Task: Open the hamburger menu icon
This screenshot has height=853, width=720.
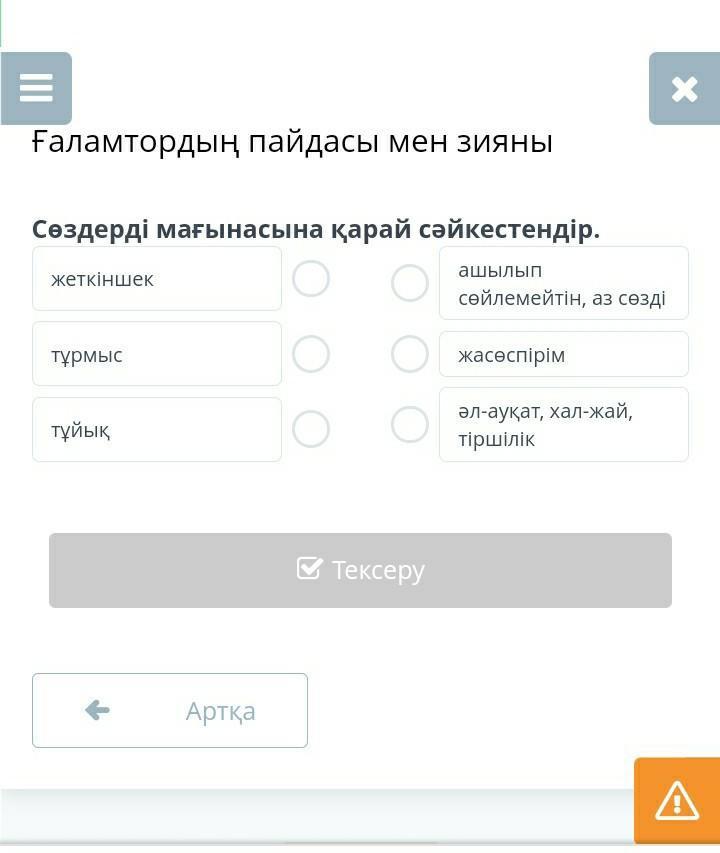Action: click(36, 88)
